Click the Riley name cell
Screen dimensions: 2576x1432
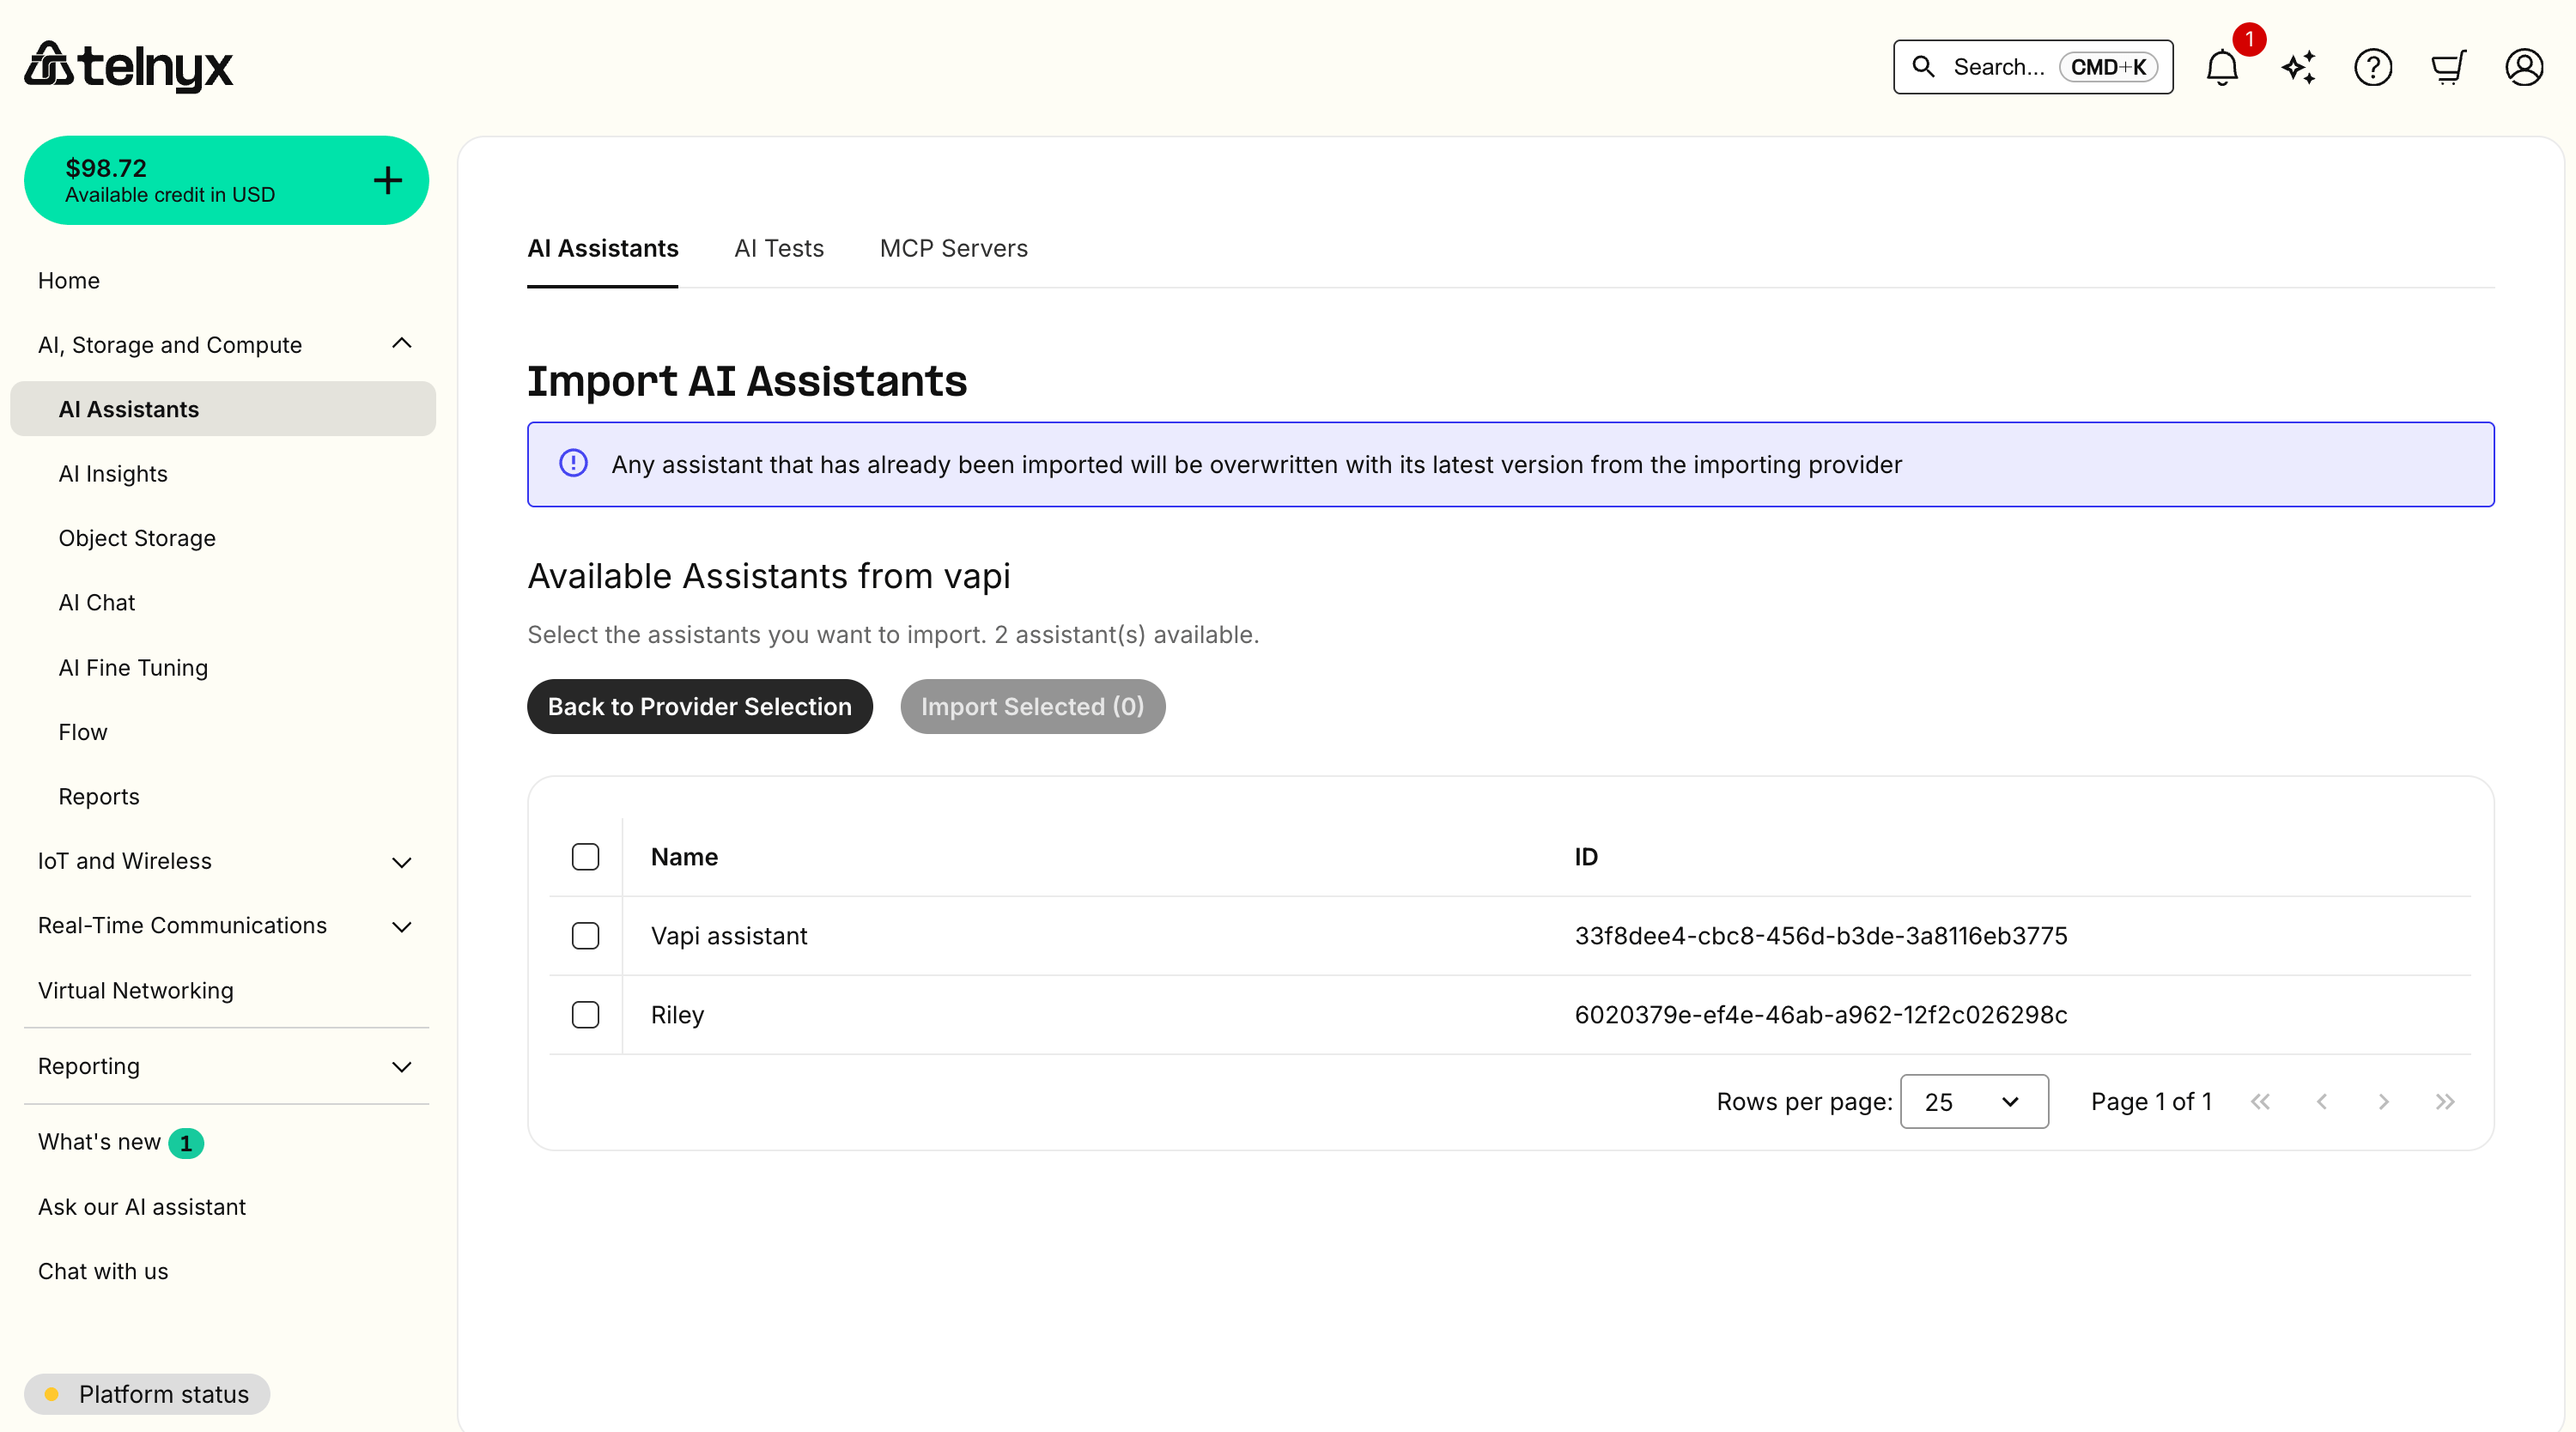(677, 1014)
